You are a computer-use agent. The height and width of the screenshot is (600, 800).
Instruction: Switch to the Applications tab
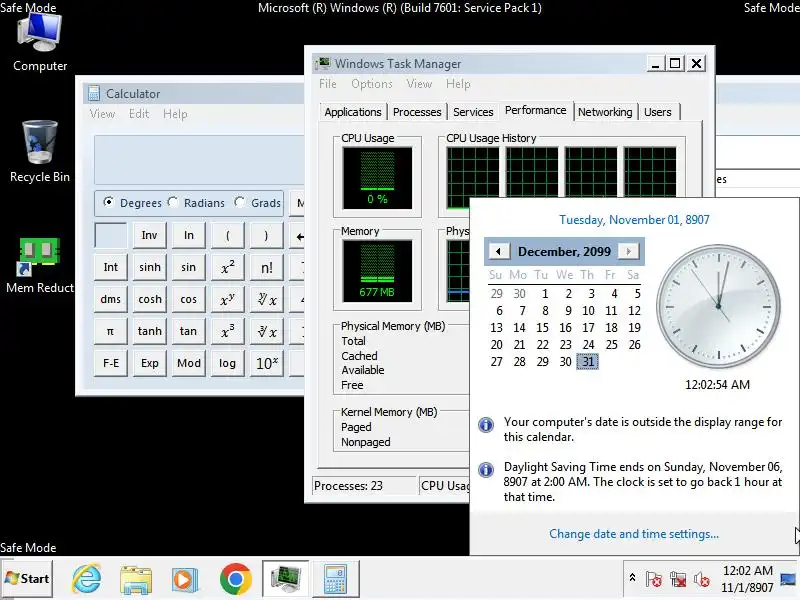point(353,112)
